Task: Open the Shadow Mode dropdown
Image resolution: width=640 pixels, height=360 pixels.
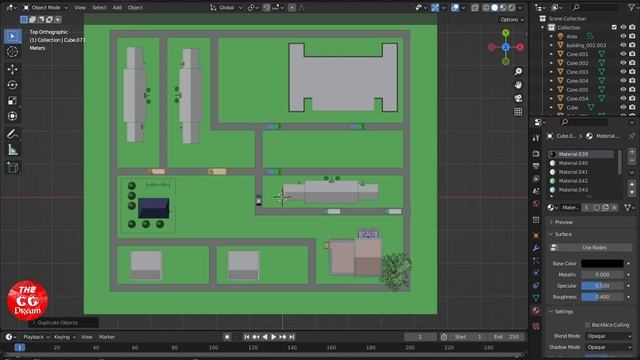Action: [x=609, y=347]
